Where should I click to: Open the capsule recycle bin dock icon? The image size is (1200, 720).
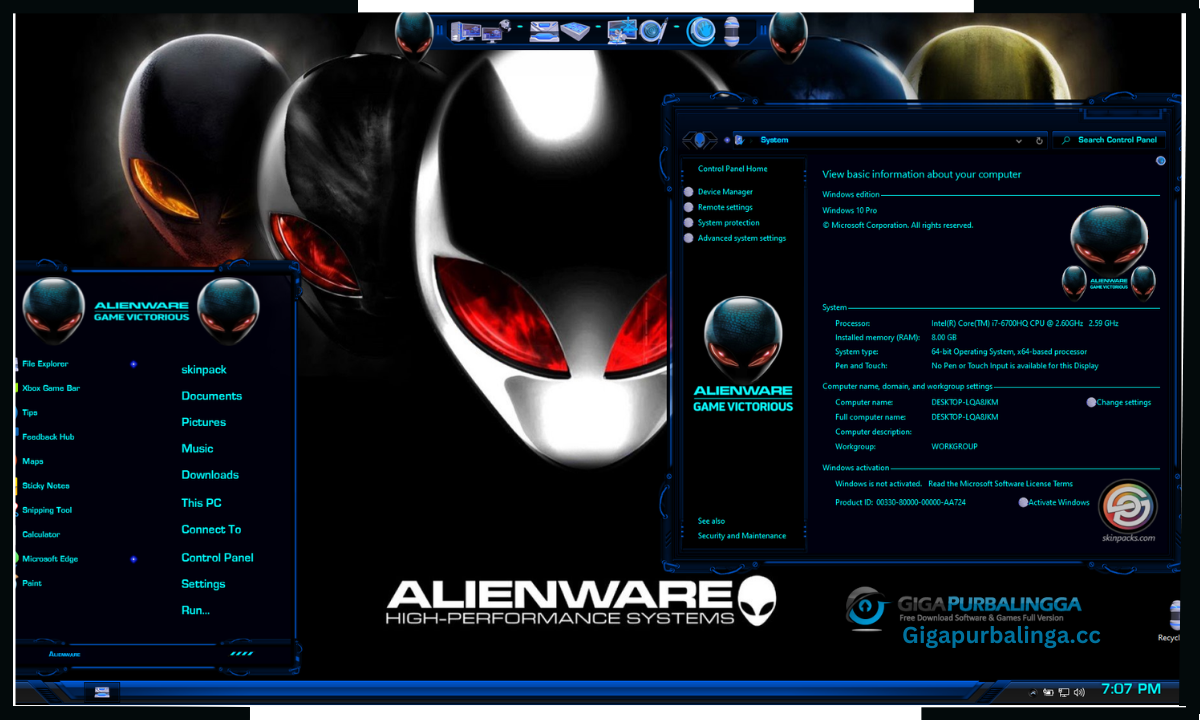pos(732,31)
